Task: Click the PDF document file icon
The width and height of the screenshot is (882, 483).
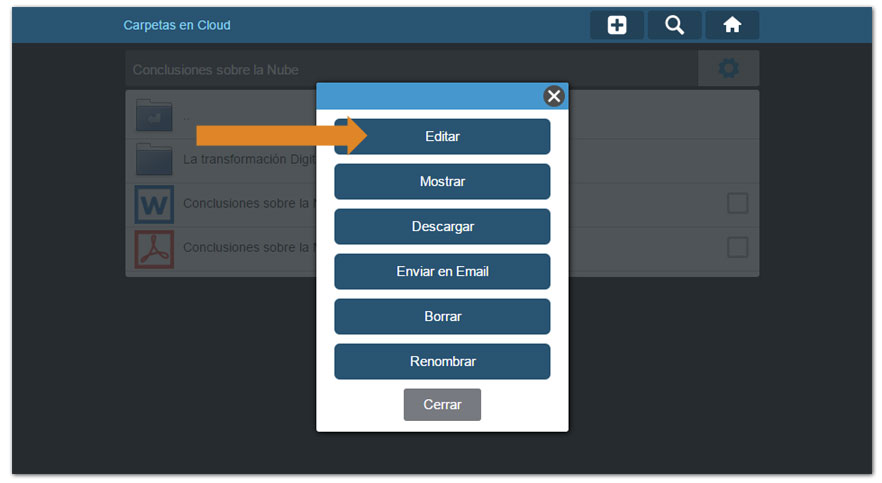Action: (x=154, y=248)
